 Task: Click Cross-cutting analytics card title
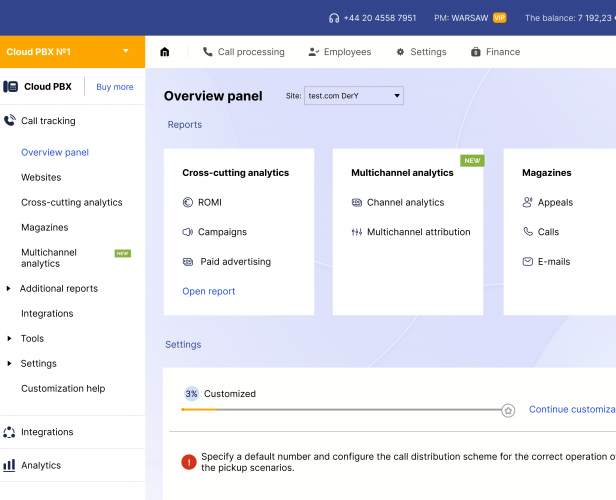[236, 173]
